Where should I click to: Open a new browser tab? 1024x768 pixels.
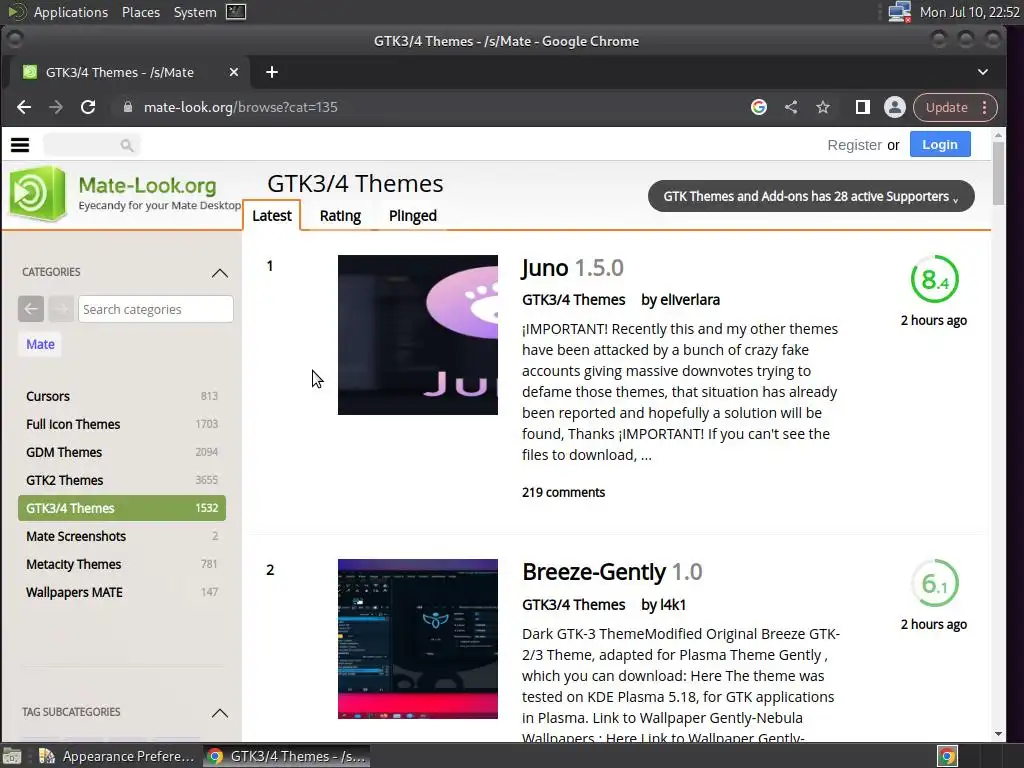tap(272, 72)
